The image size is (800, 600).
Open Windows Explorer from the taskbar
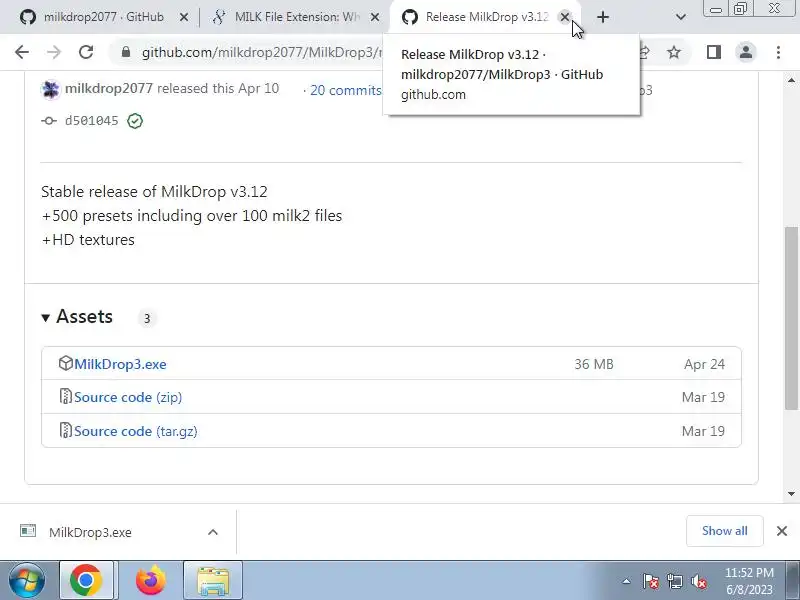click(213, 581)
